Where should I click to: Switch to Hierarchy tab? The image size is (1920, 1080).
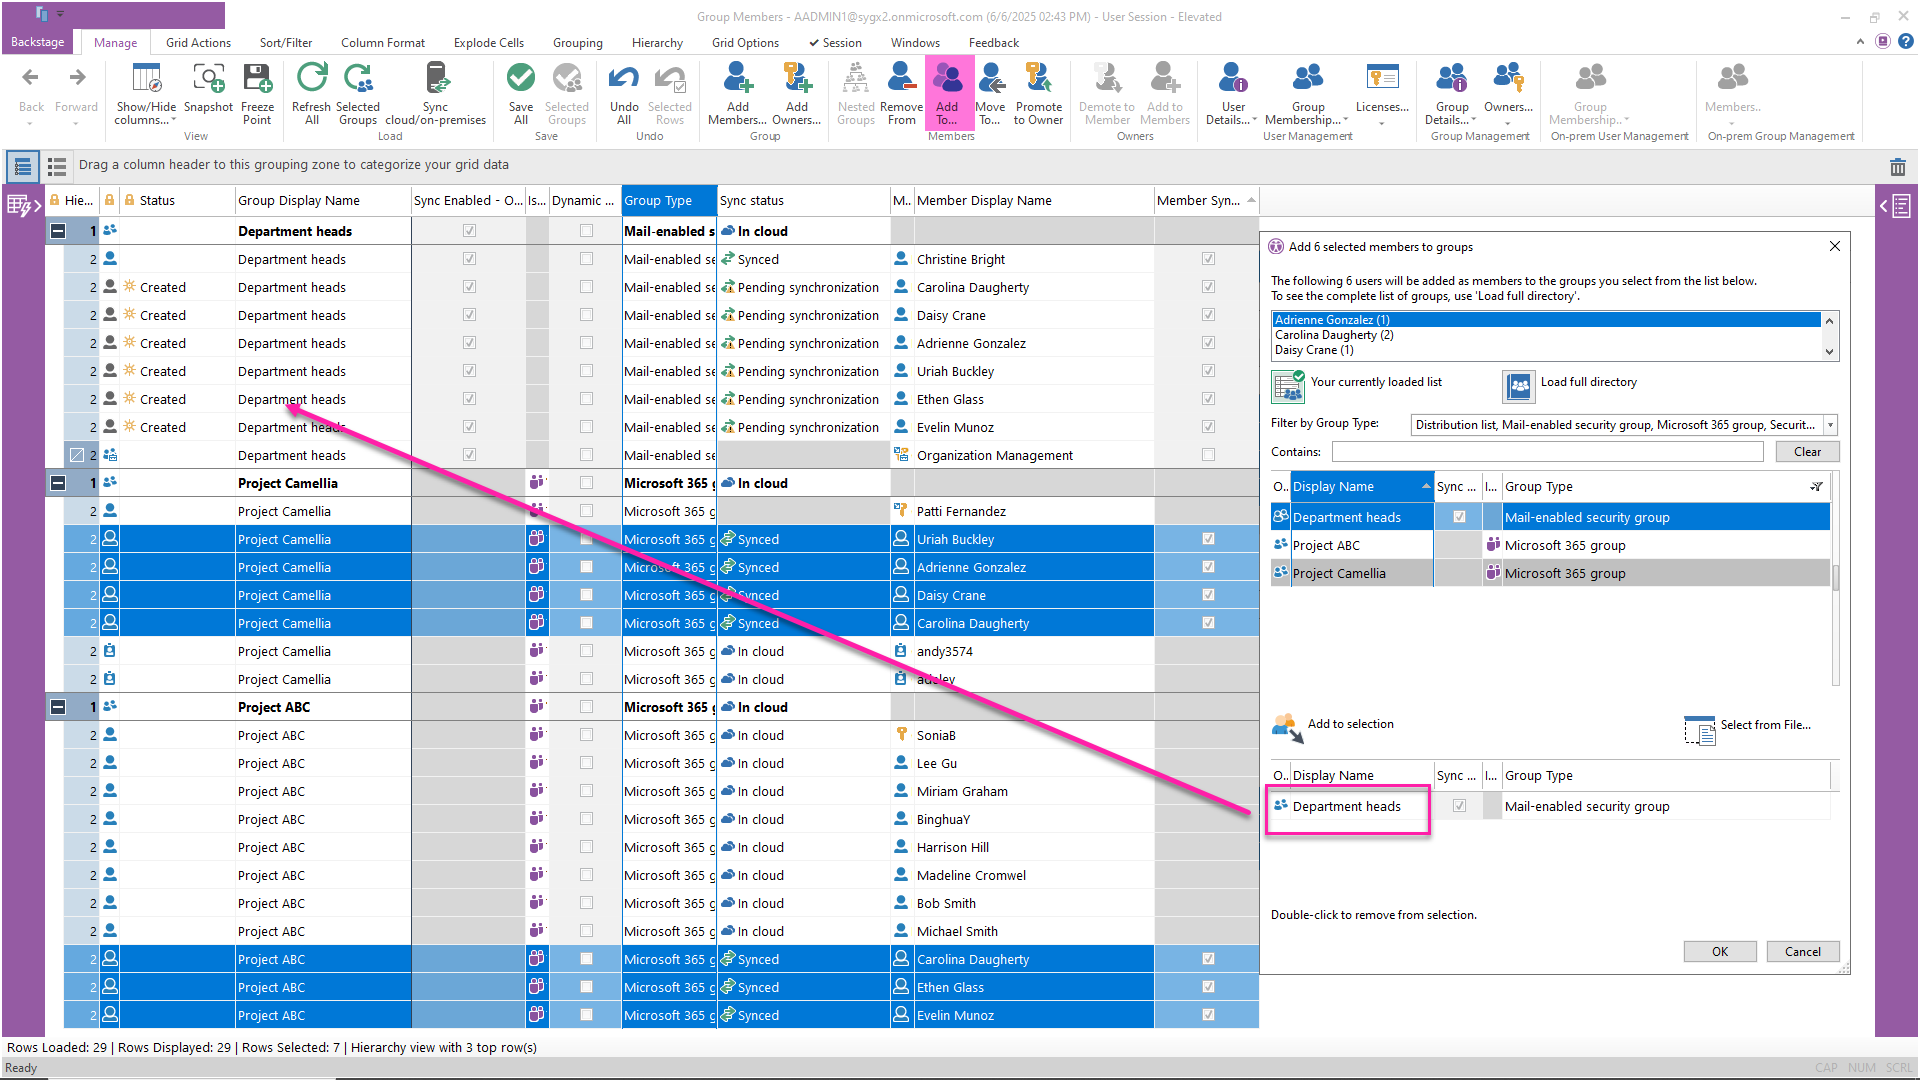[657, 43]
